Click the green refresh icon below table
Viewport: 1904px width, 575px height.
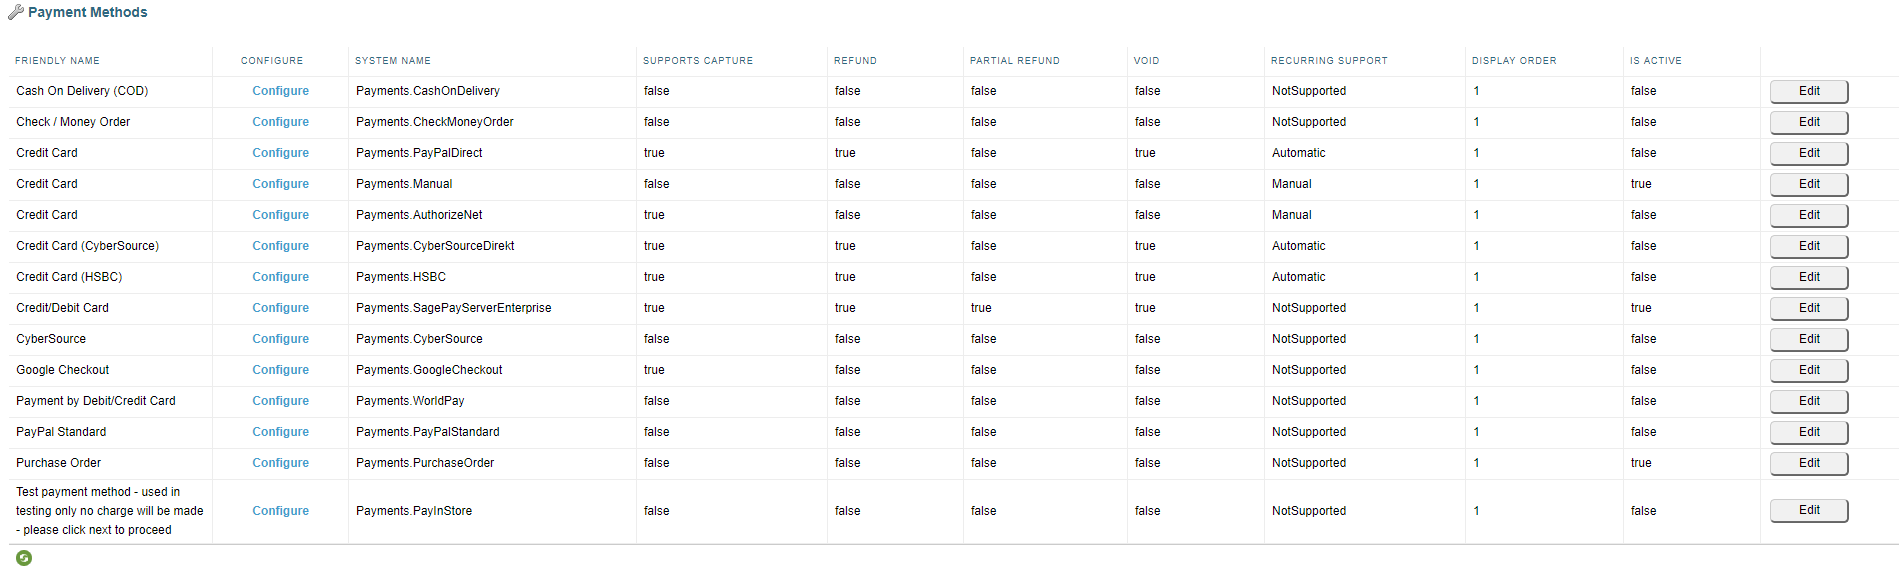(24, 558)
